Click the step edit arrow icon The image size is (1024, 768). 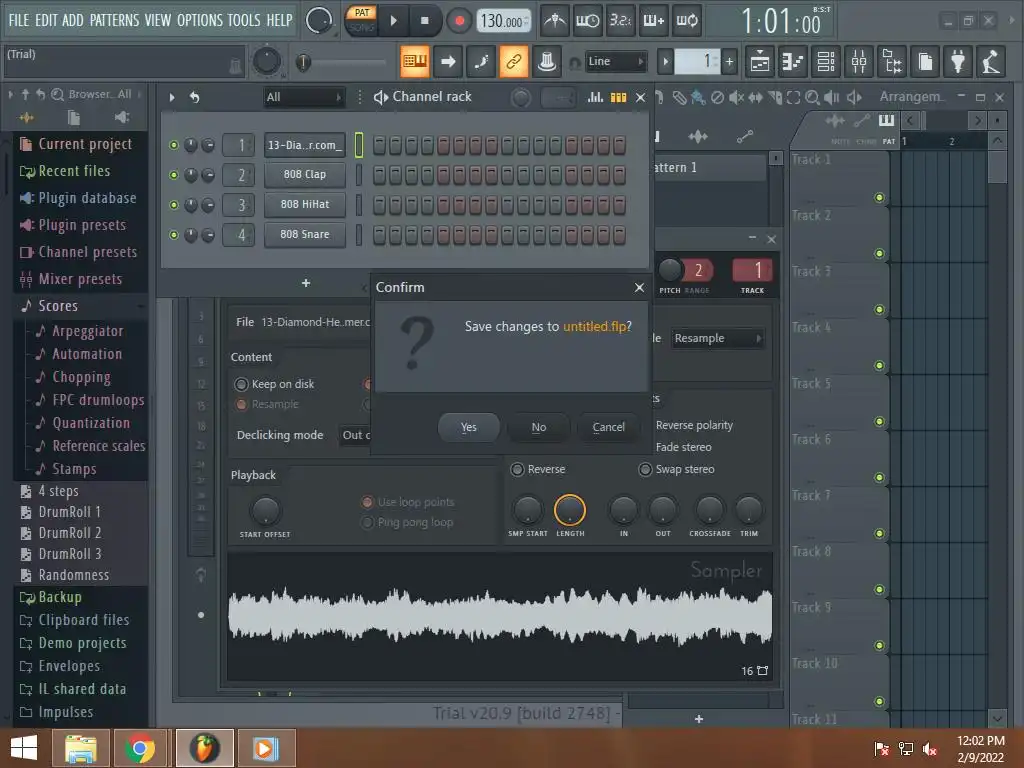click(x=448, y=61)
